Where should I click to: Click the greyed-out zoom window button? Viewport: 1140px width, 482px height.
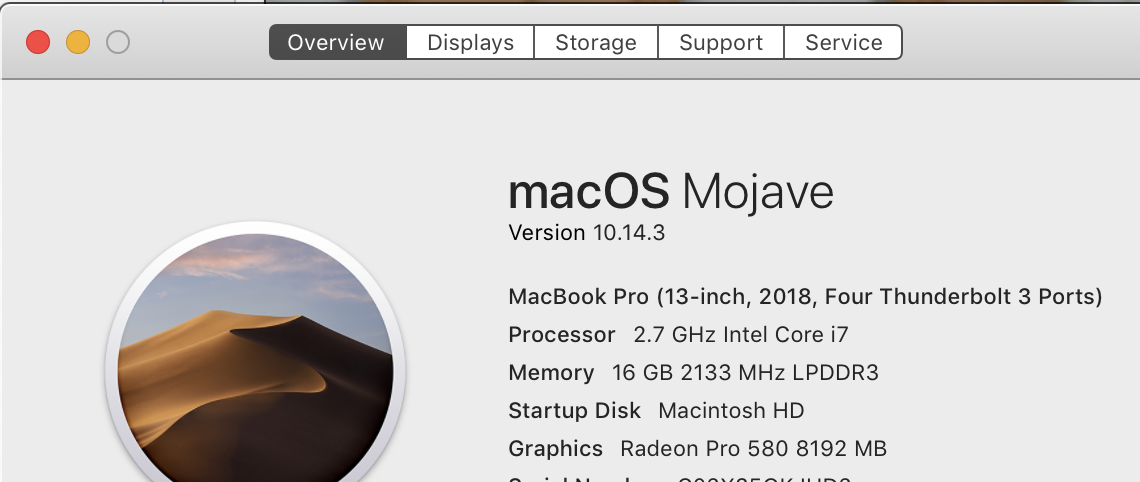tap(118, 42)
